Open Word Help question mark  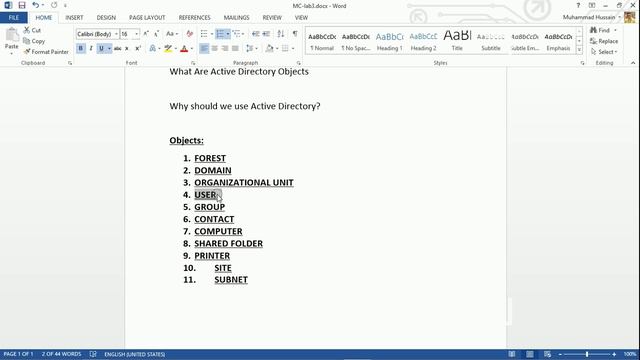tap(578, 5)
